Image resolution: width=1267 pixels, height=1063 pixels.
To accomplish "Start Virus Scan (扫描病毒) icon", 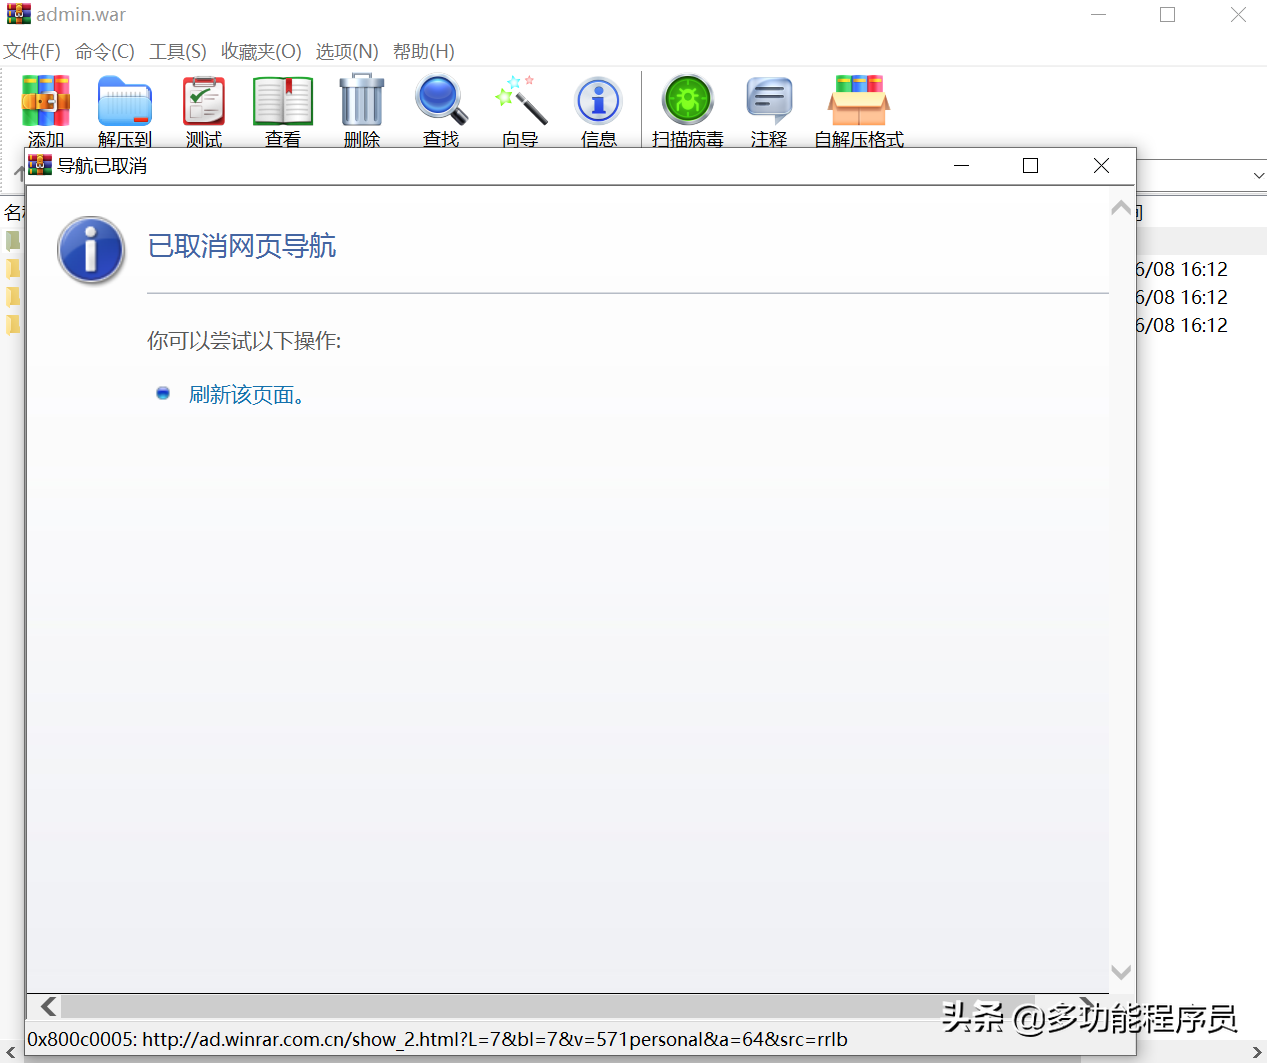I will [688, 100].
